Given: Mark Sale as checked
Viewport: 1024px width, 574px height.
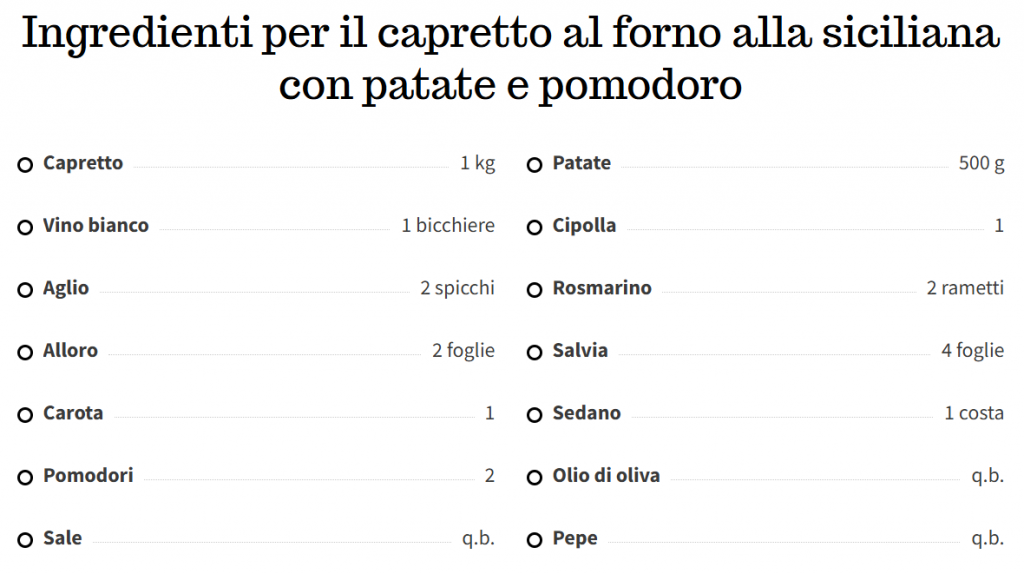Looking at the screenshot, I should (x=25, y=540).
